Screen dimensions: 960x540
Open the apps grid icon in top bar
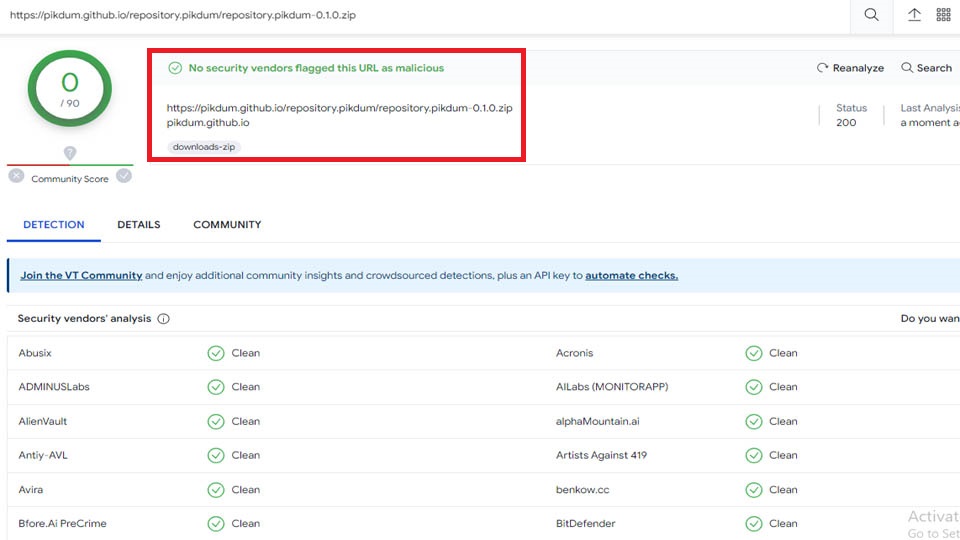(x=943, y=15)
